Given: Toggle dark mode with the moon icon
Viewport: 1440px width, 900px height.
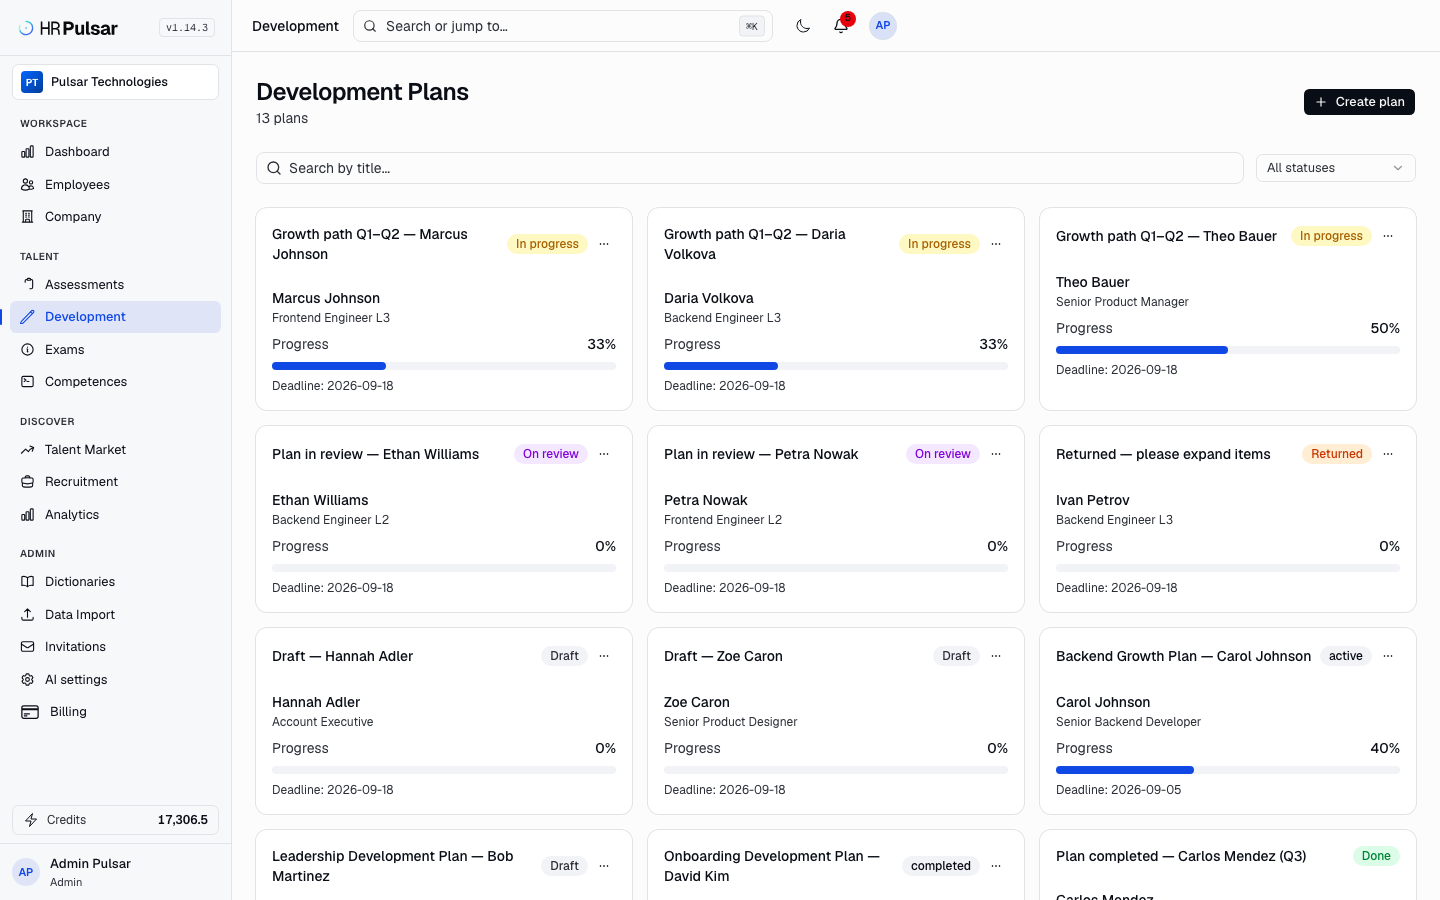Looking at the screenshot, I should coord(803,26).
